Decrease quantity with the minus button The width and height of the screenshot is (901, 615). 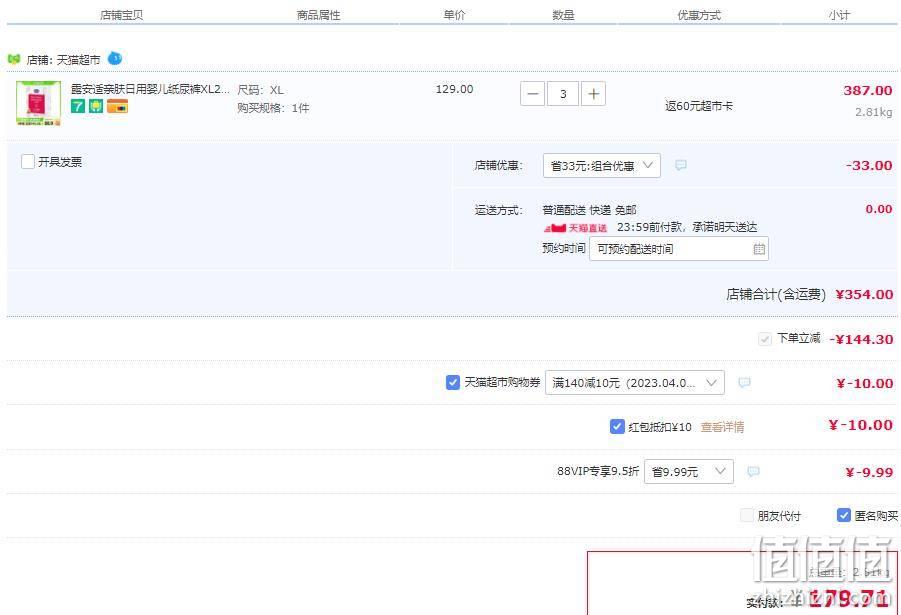point(533,94)
